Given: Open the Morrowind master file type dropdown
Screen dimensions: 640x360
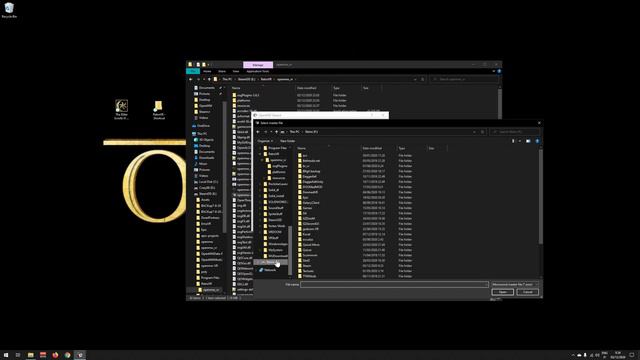Looking at the screenshot, I should pos(514,284).
